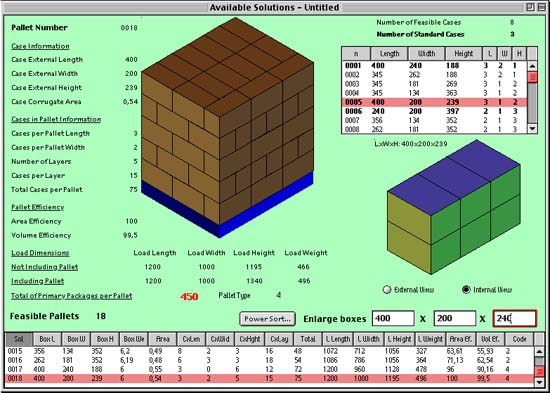The width and height of the screenshot is (550, 393).
Task: Click the cases list scroll down arrow
Action: click(532, 129)
